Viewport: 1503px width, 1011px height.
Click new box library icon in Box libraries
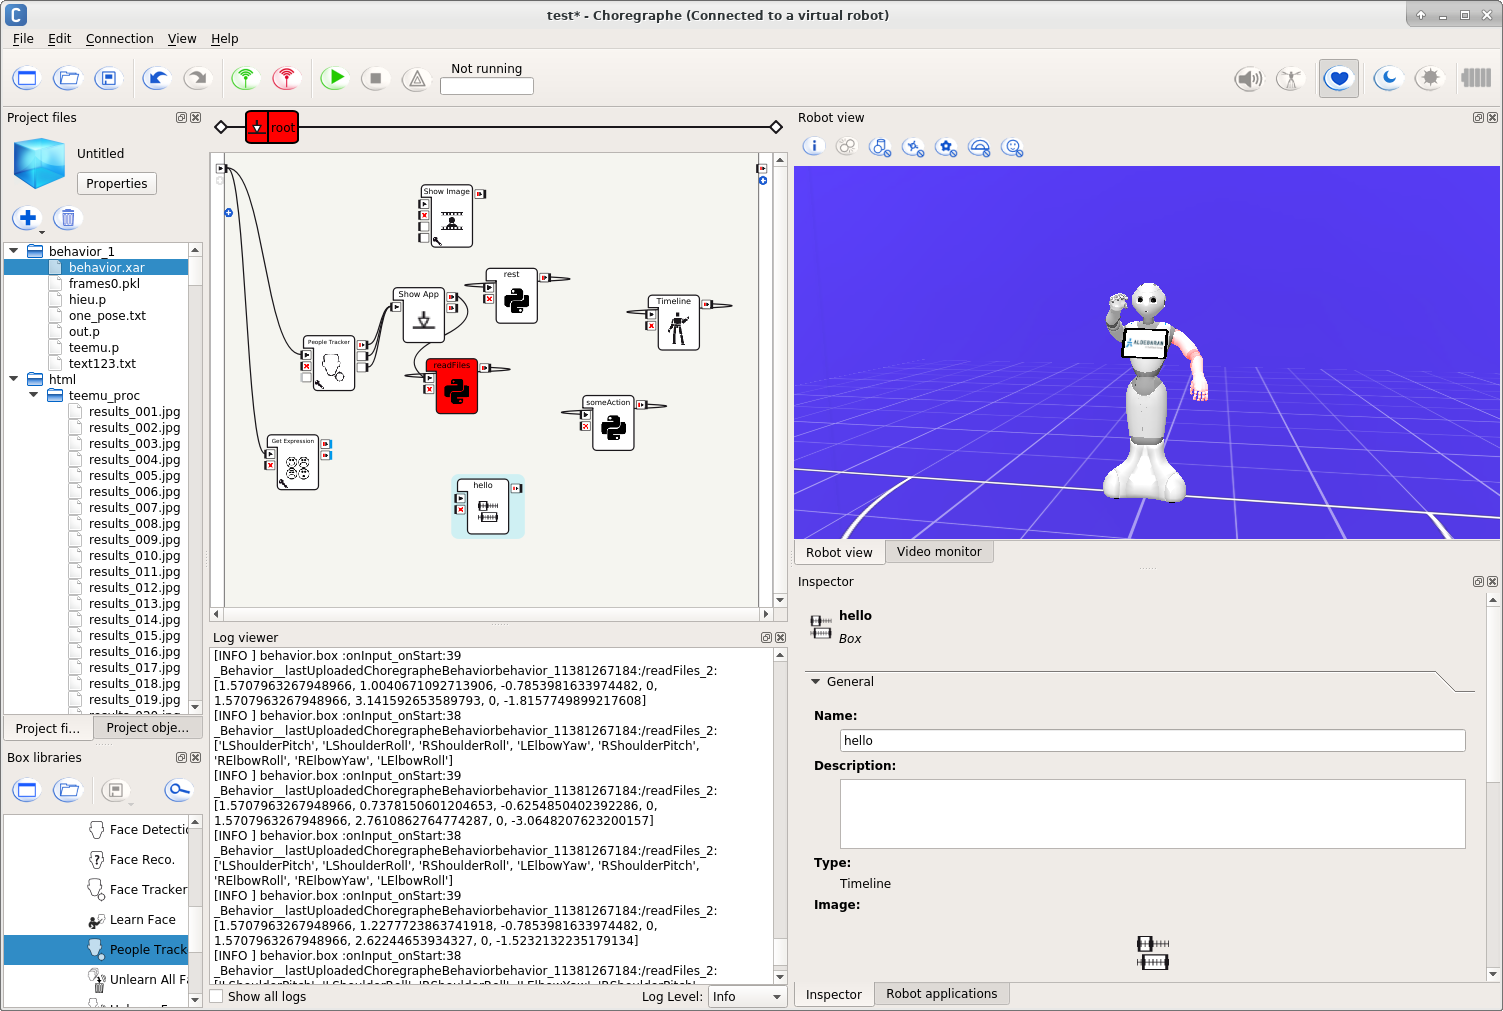pyautogui.click(x=26, y=791)
